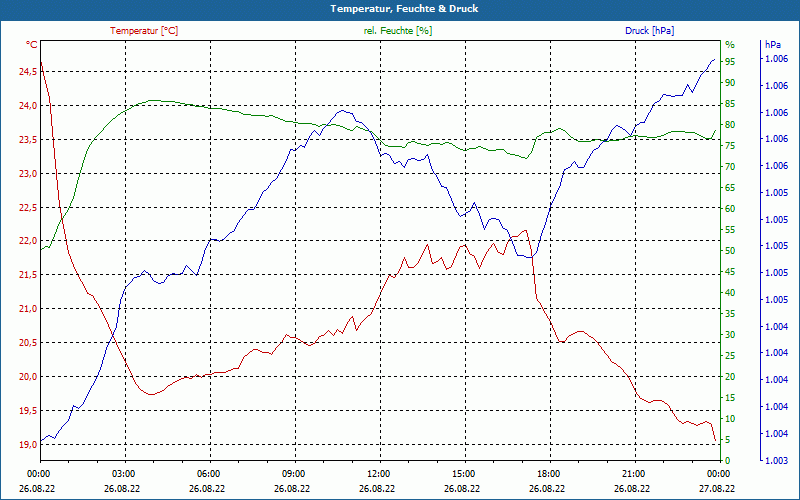Click the 20,0 temperature axis value
Screen dimensions: 800x500
pyautogui.click(x=28, y=377)
